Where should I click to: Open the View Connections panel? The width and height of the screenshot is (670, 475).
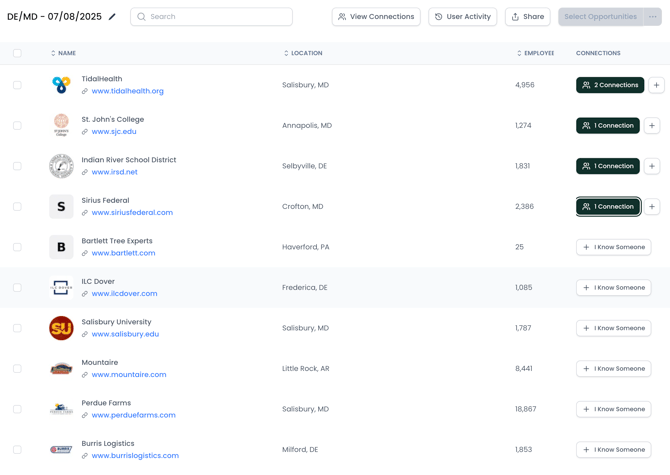[376, 17]
